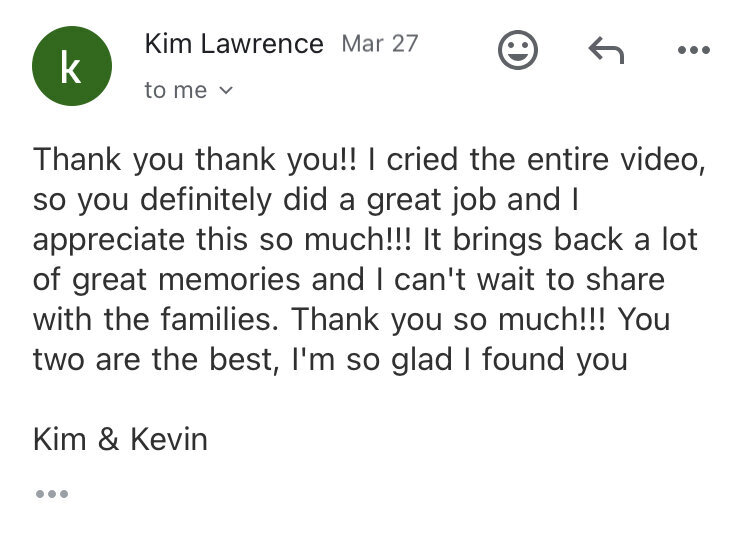Open Kim Lawrence sender name
The height and width of the screenshot is (536, 750).
click(234, 44)
